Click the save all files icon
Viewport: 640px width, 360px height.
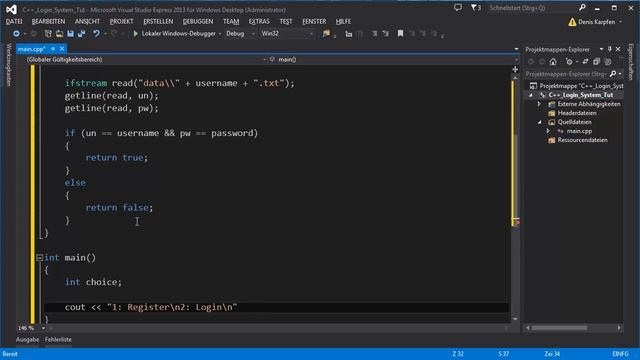point(82,33)
